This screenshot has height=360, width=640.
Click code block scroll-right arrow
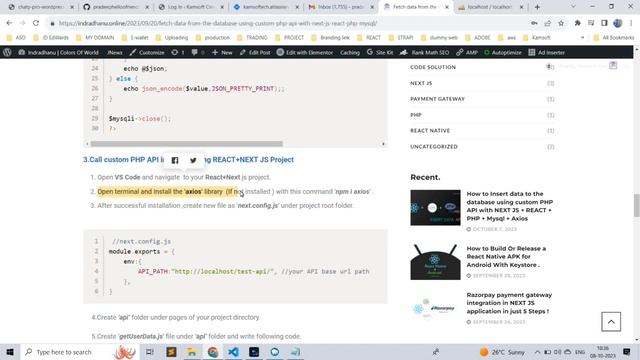383,144
